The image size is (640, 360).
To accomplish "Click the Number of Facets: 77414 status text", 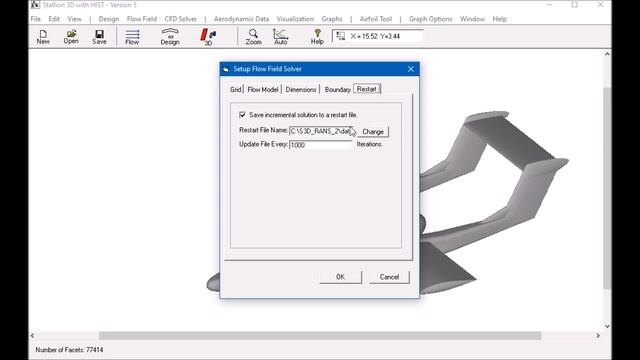I will coord(69,350).
